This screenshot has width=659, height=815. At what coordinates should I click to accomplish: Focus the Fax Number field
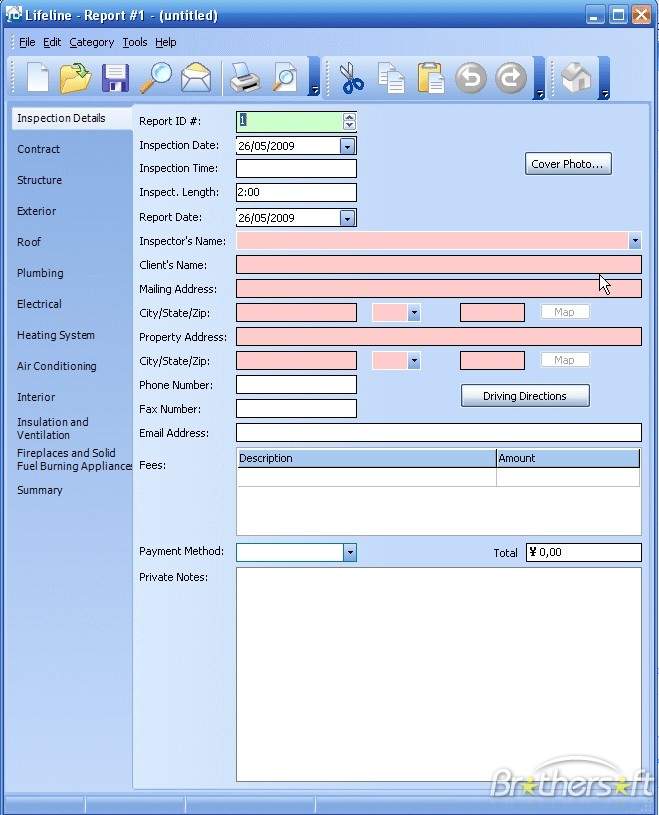tap(296, 409)
